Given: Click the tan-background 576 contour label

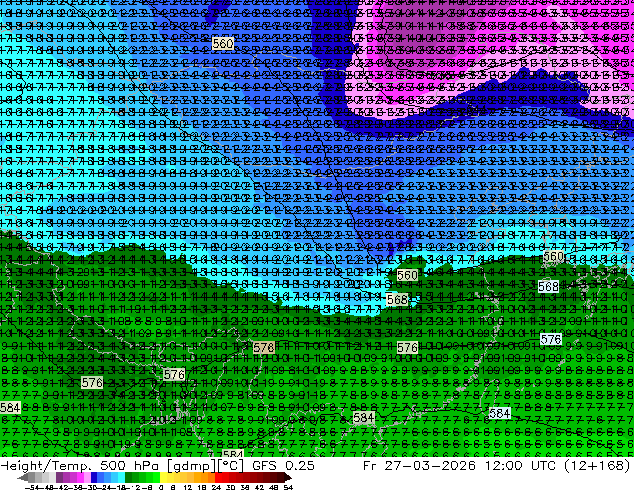Looking at the screenshot, I should point(264,347).
